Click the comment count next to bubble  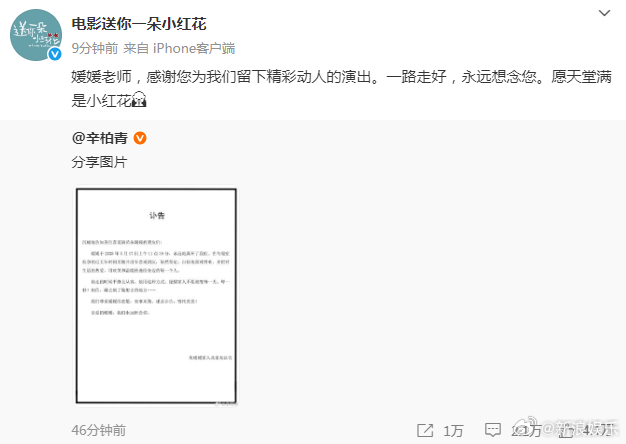pyautogui.click(x=527, y=430)
